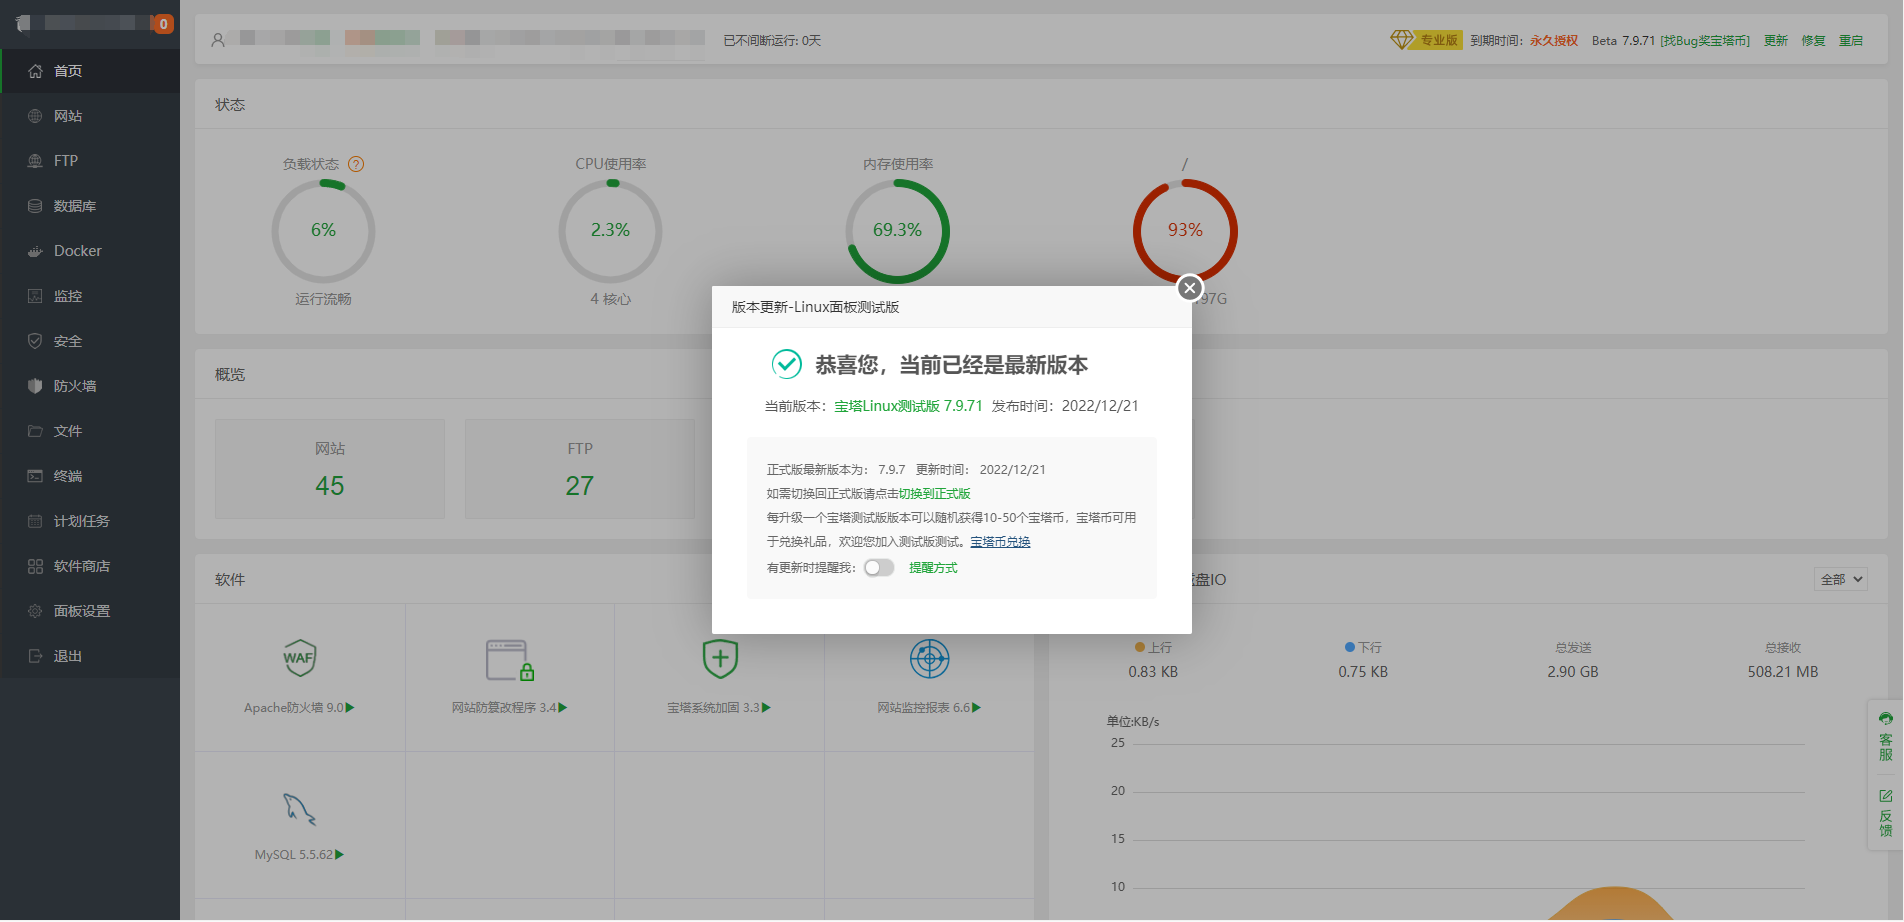Viewport: 1904px width, 922px height.
Task: Click the MySQL 5.5.62 label
Action: click(299, 855)
